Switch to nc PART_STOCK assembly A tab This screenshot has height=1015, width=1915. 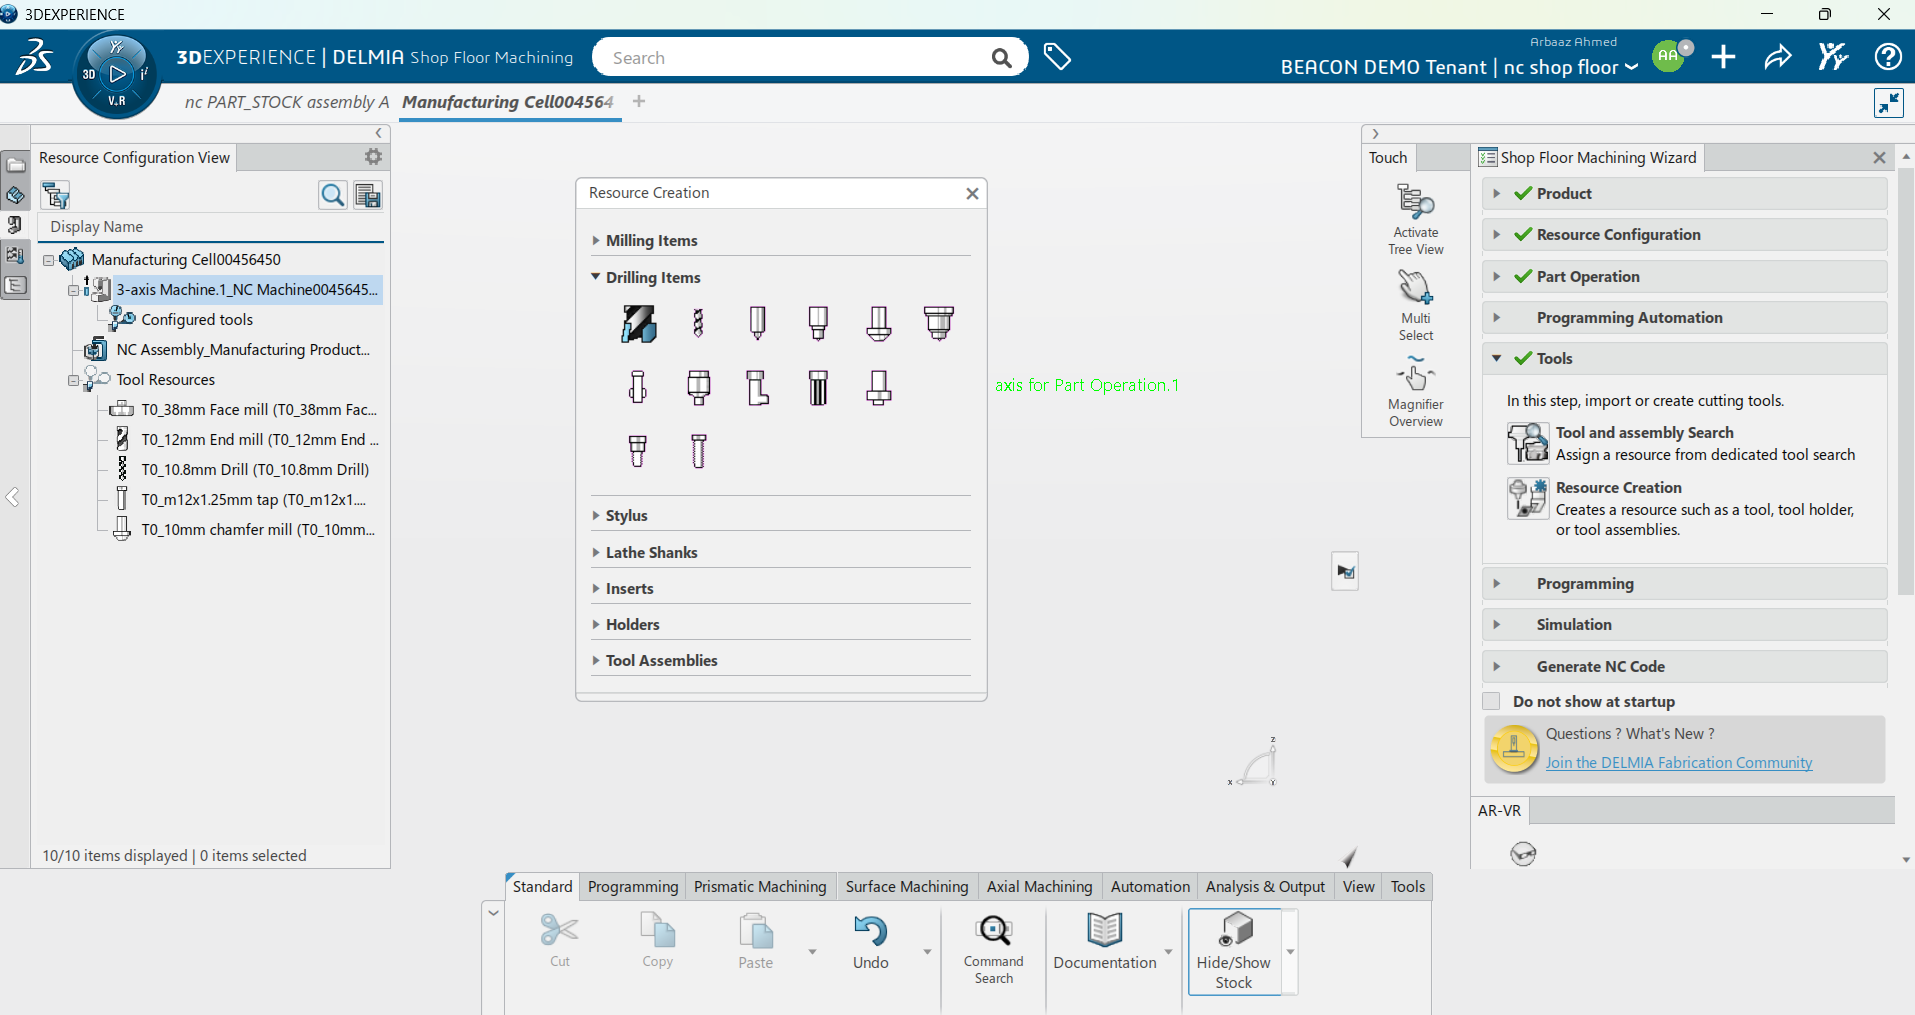click(286, 102)
